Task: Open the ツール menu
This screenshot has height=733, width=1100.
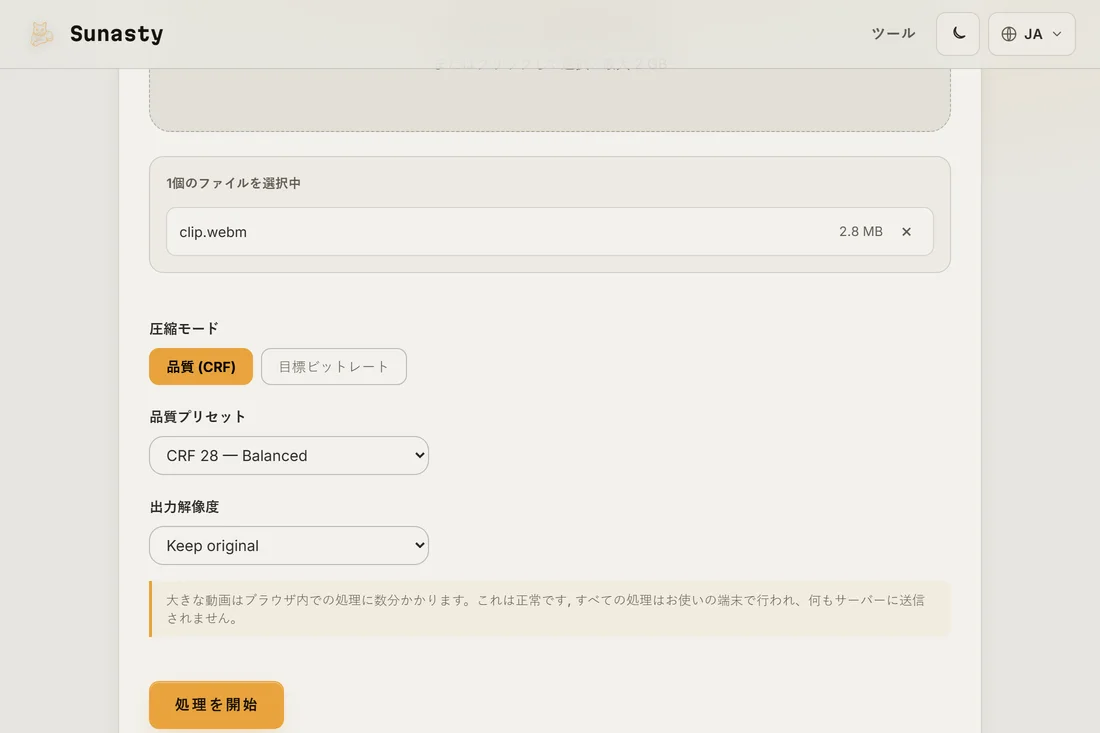Action: pos(893,34)
